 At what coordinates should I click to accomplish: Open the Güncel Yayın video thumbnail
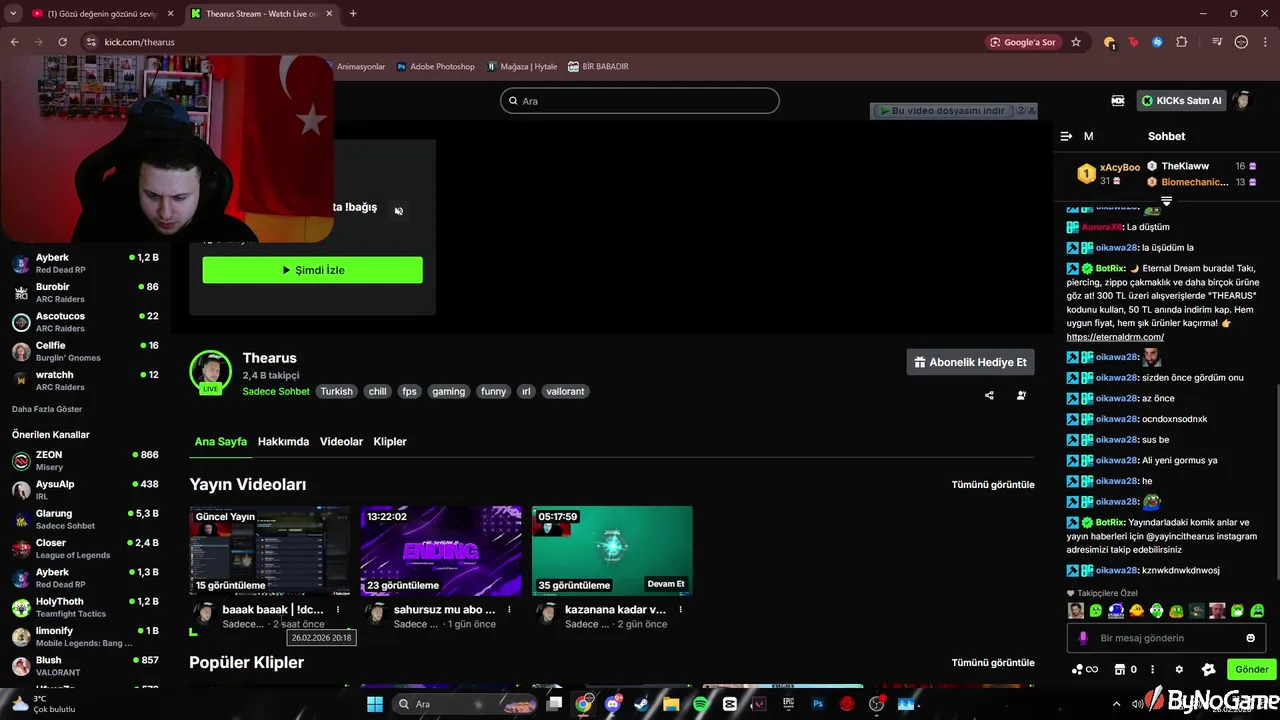point(270,551)
